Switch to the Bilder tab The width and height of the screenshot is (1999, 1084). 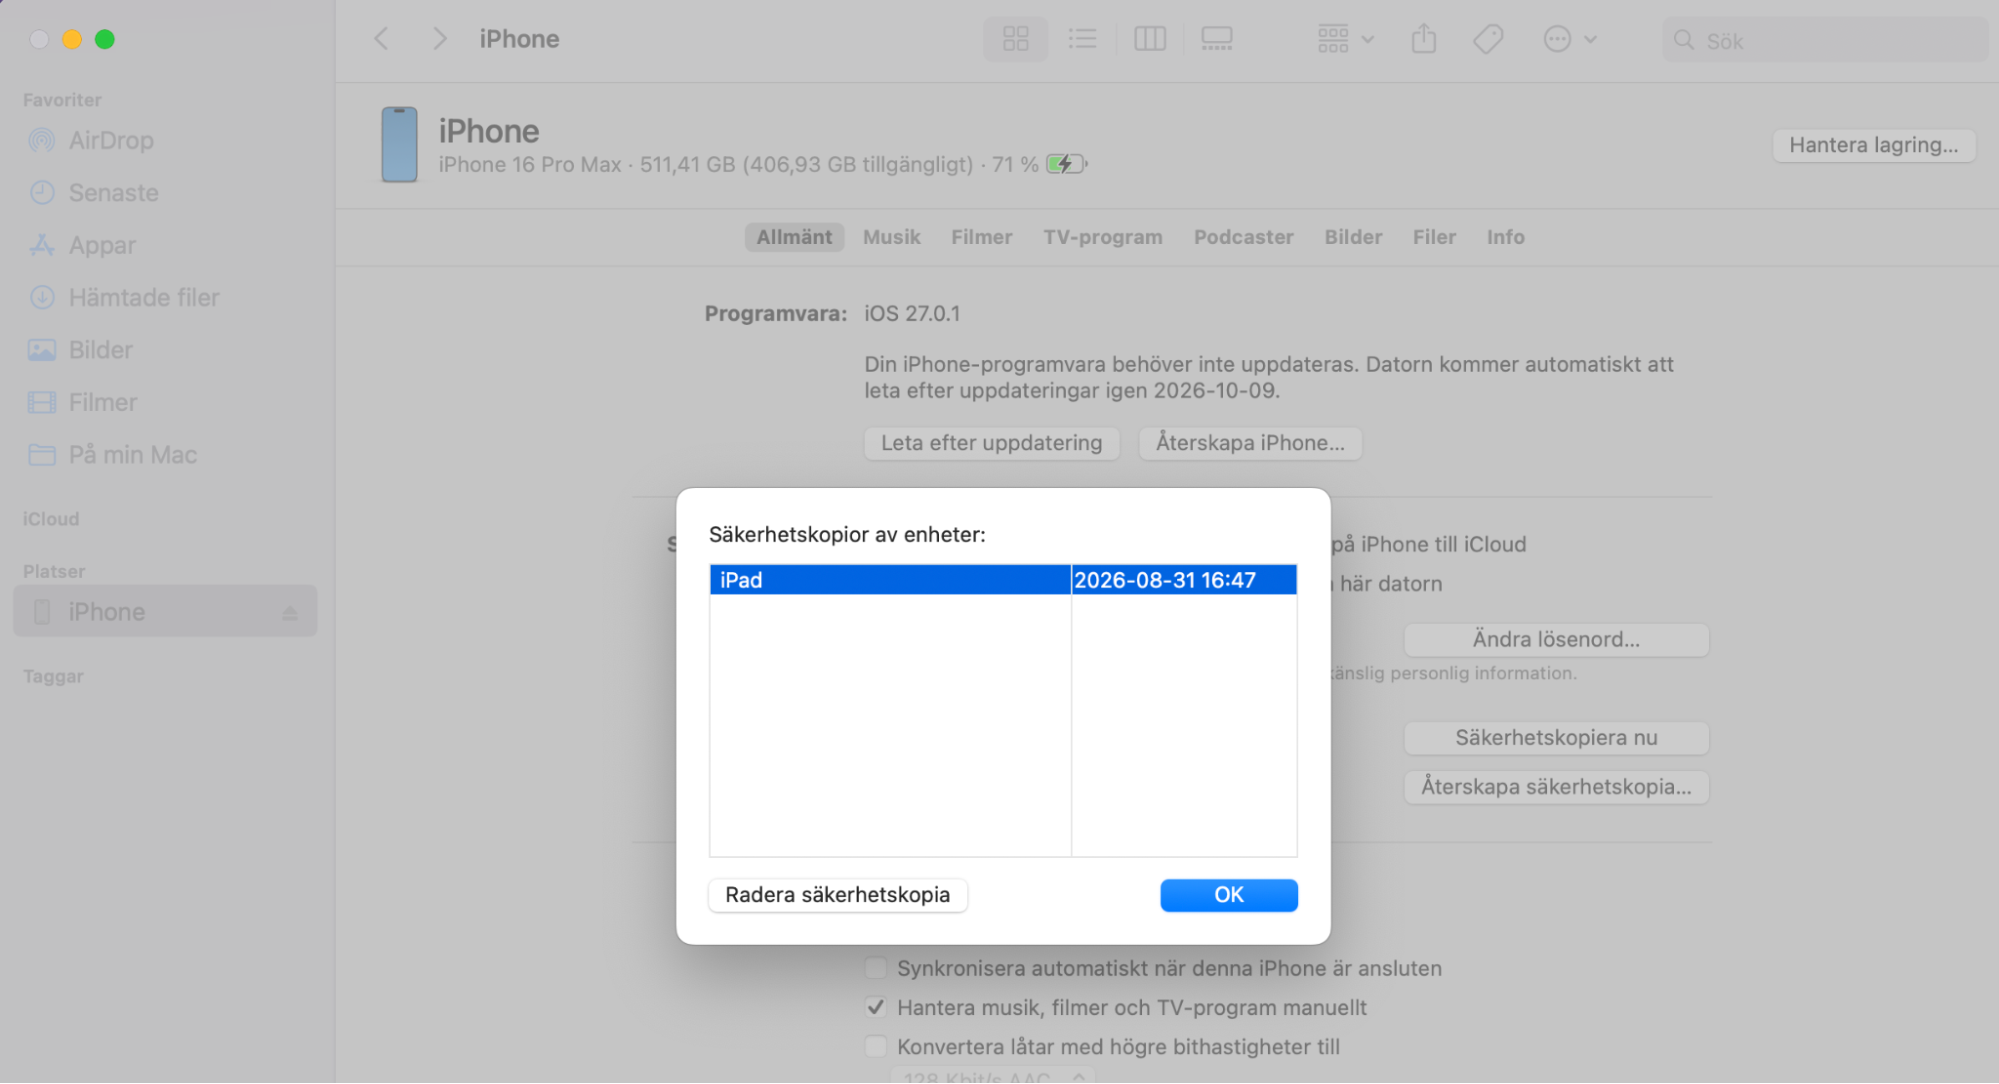tap(1353, 237)
